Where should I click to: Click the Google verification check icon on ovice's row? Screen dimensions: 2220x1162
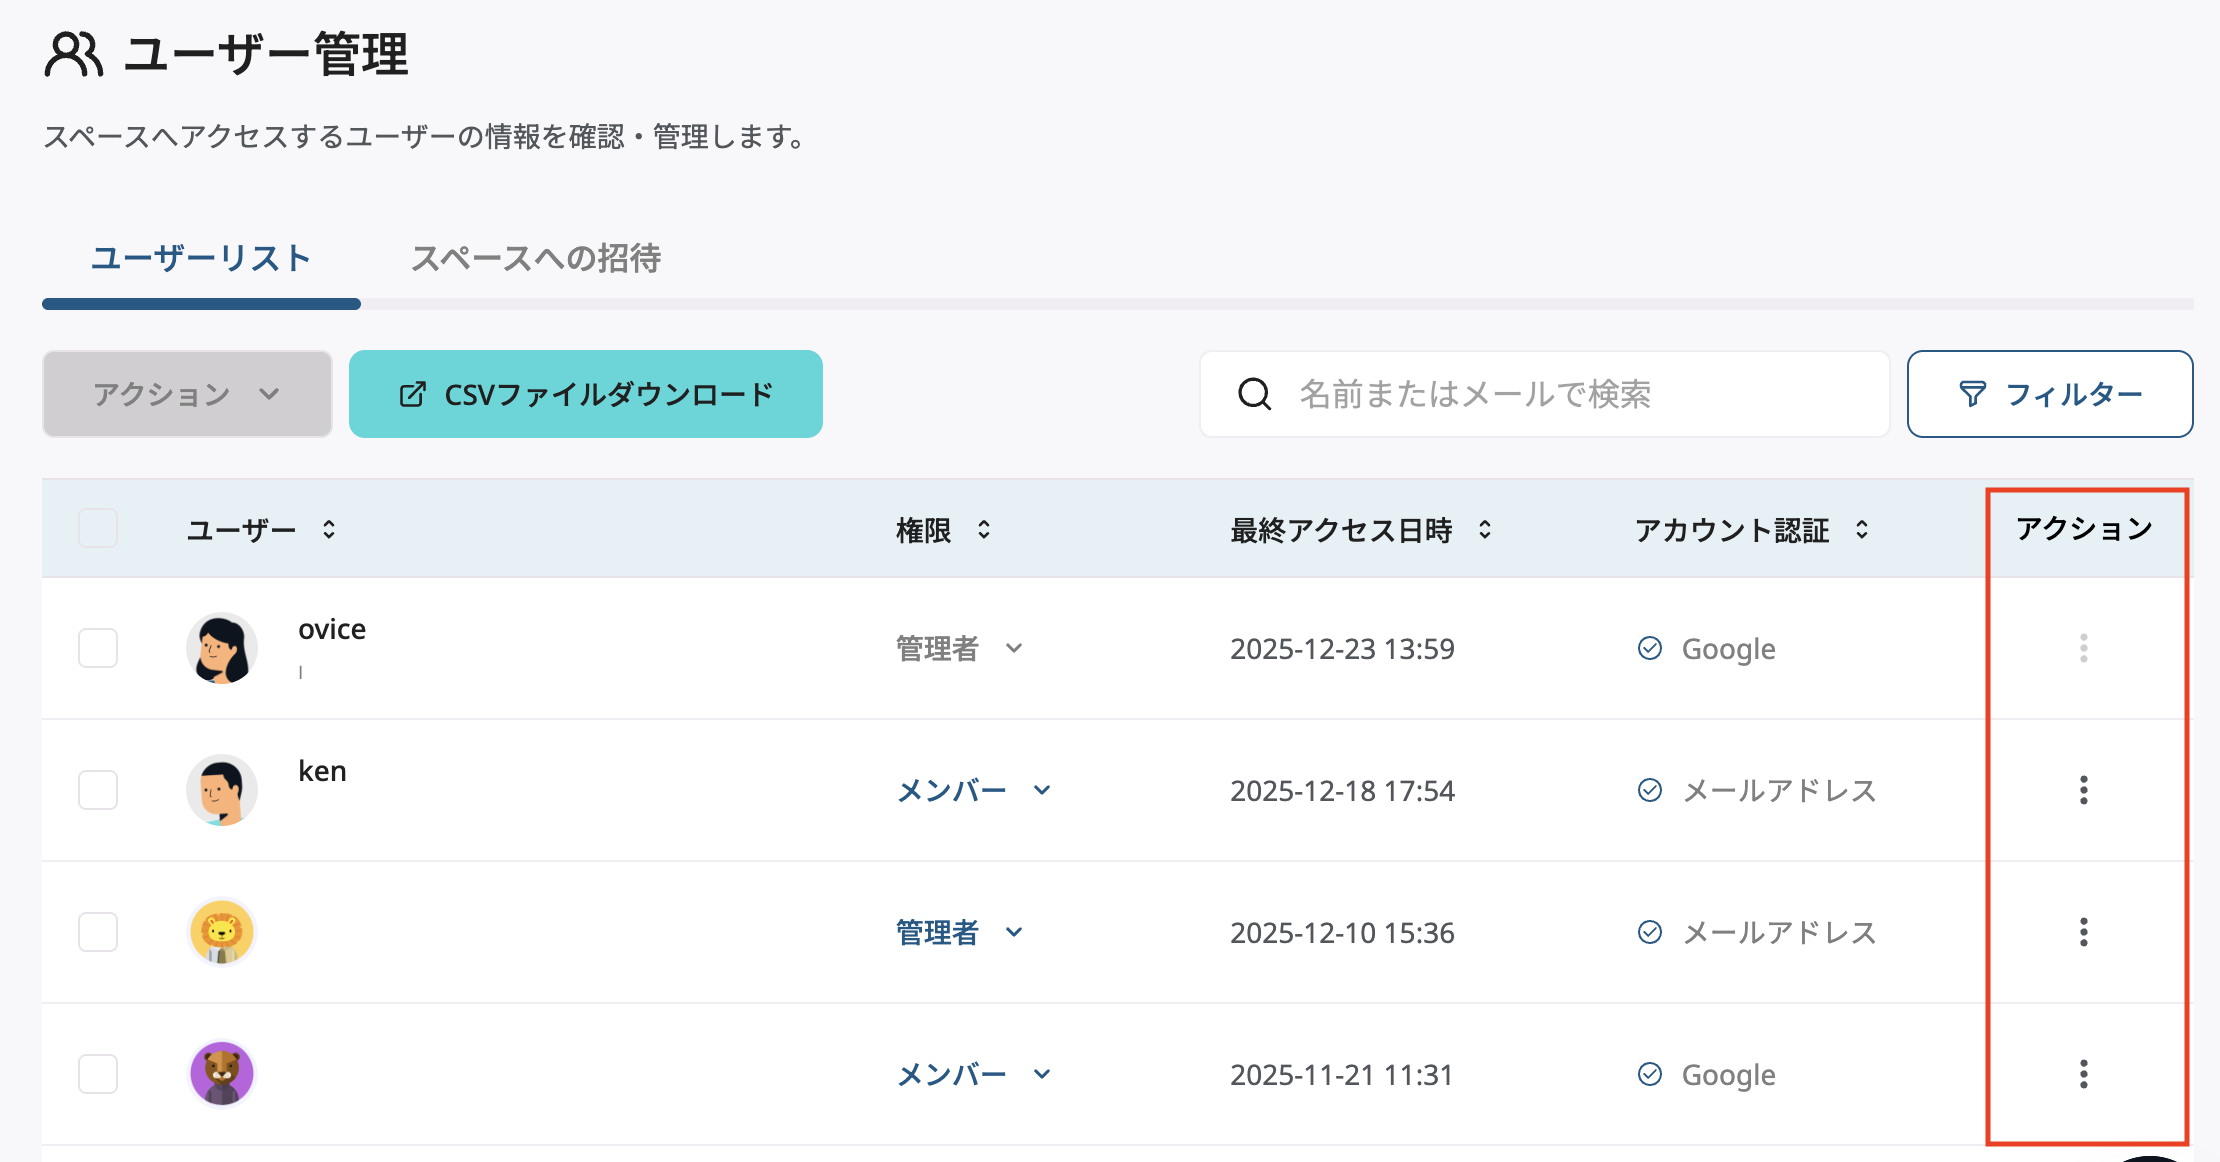click(1649, 648)
